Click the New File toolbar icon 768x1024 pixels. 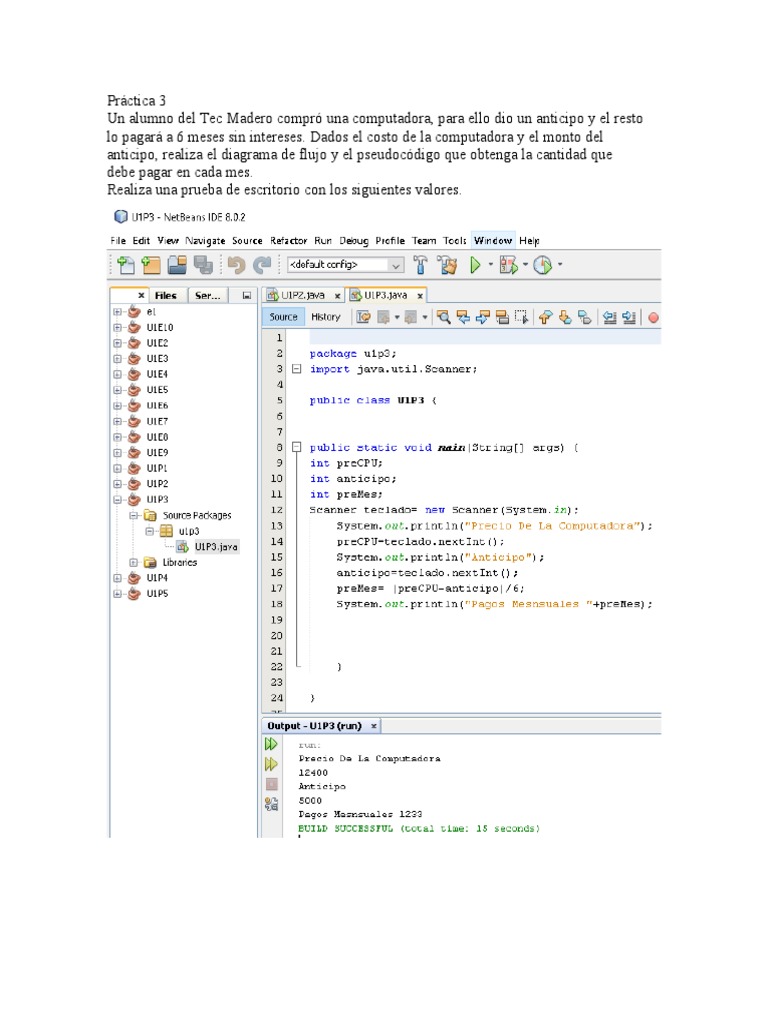[126, 265]
